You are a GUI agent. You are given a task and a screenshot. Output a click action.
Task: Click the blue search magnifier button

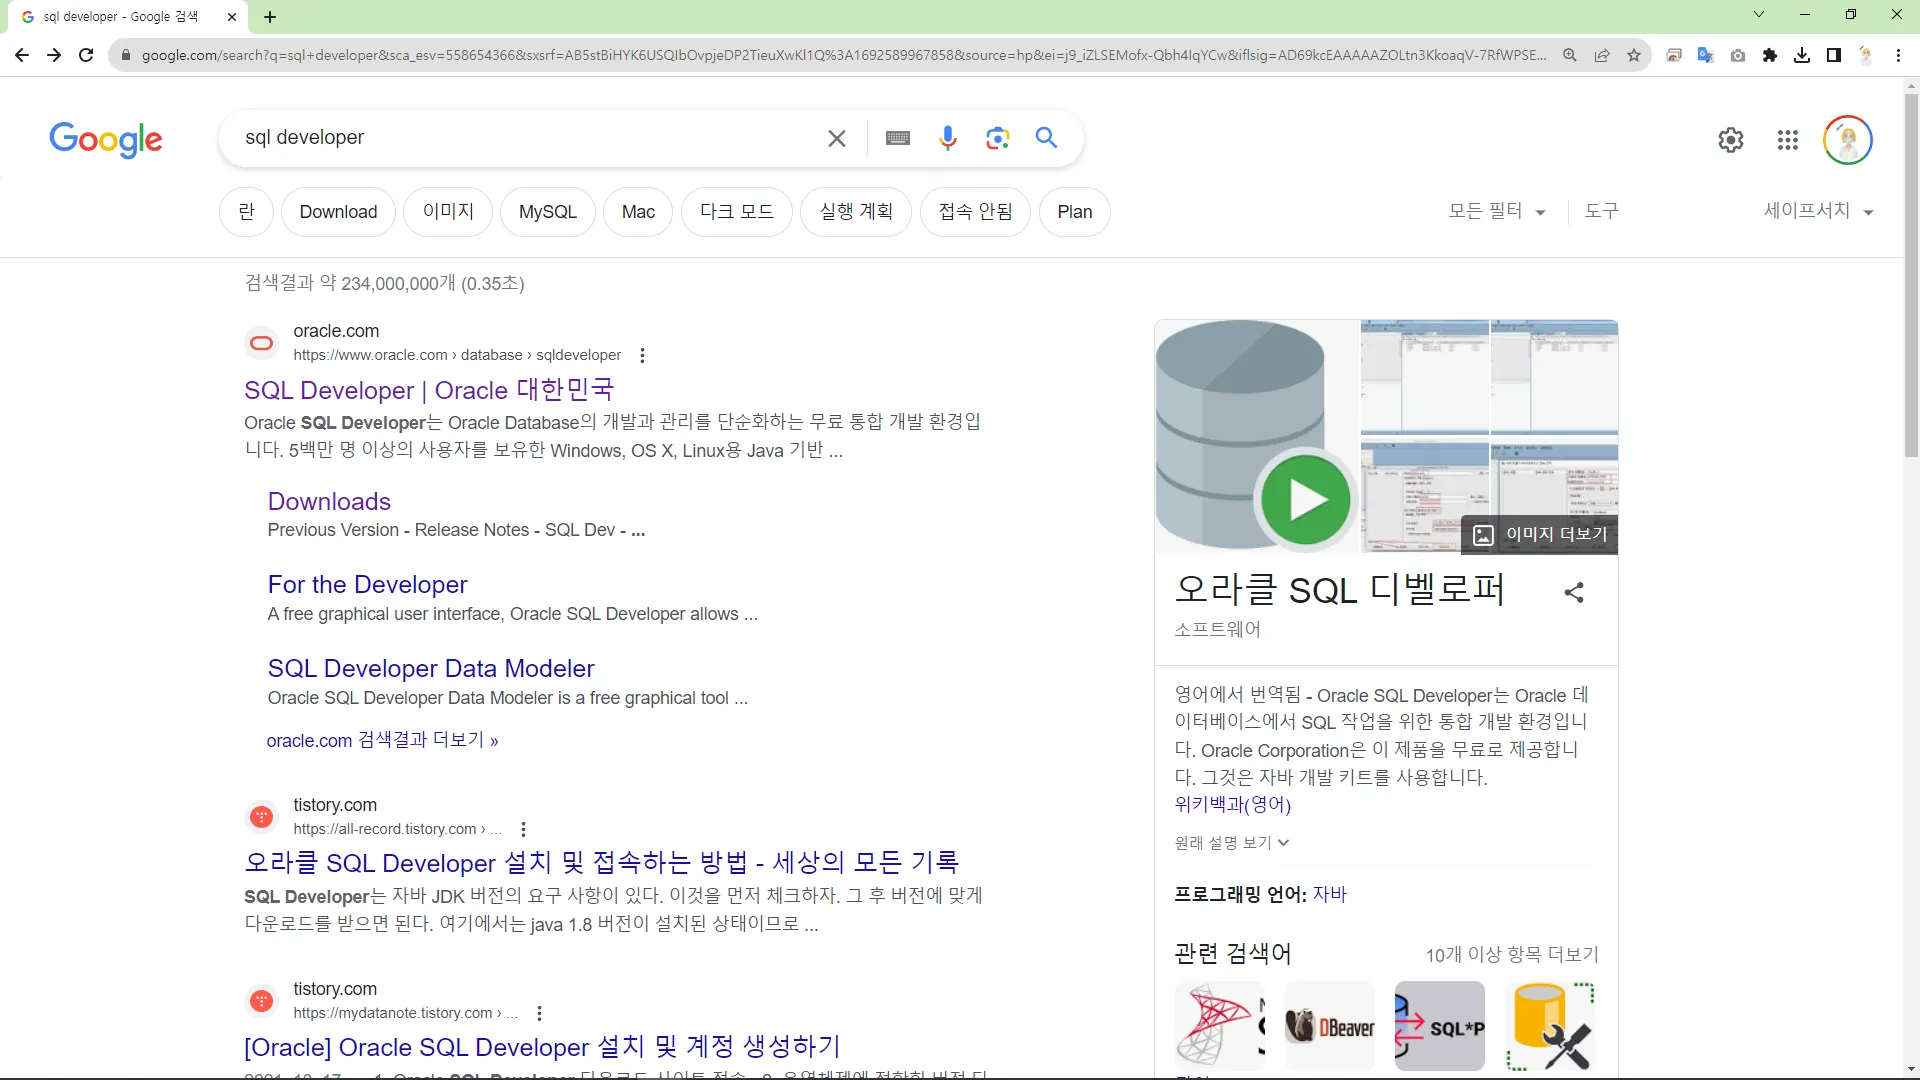pos(1046,138)
